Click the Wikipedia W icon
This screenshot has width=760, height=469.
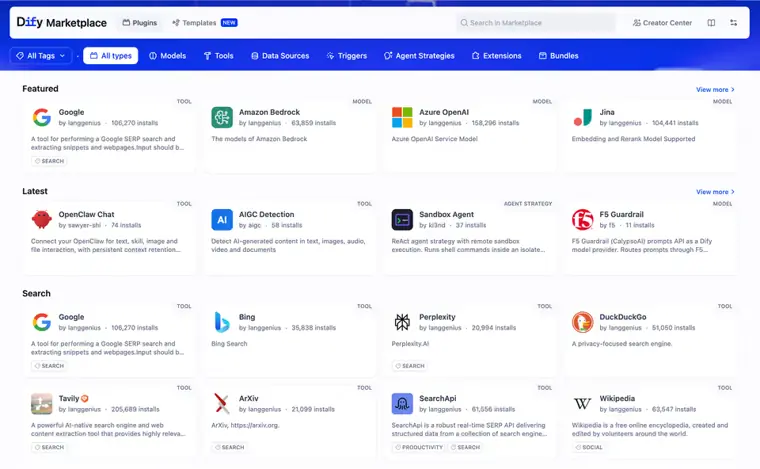pyautogui.click(x=583, y=404)
